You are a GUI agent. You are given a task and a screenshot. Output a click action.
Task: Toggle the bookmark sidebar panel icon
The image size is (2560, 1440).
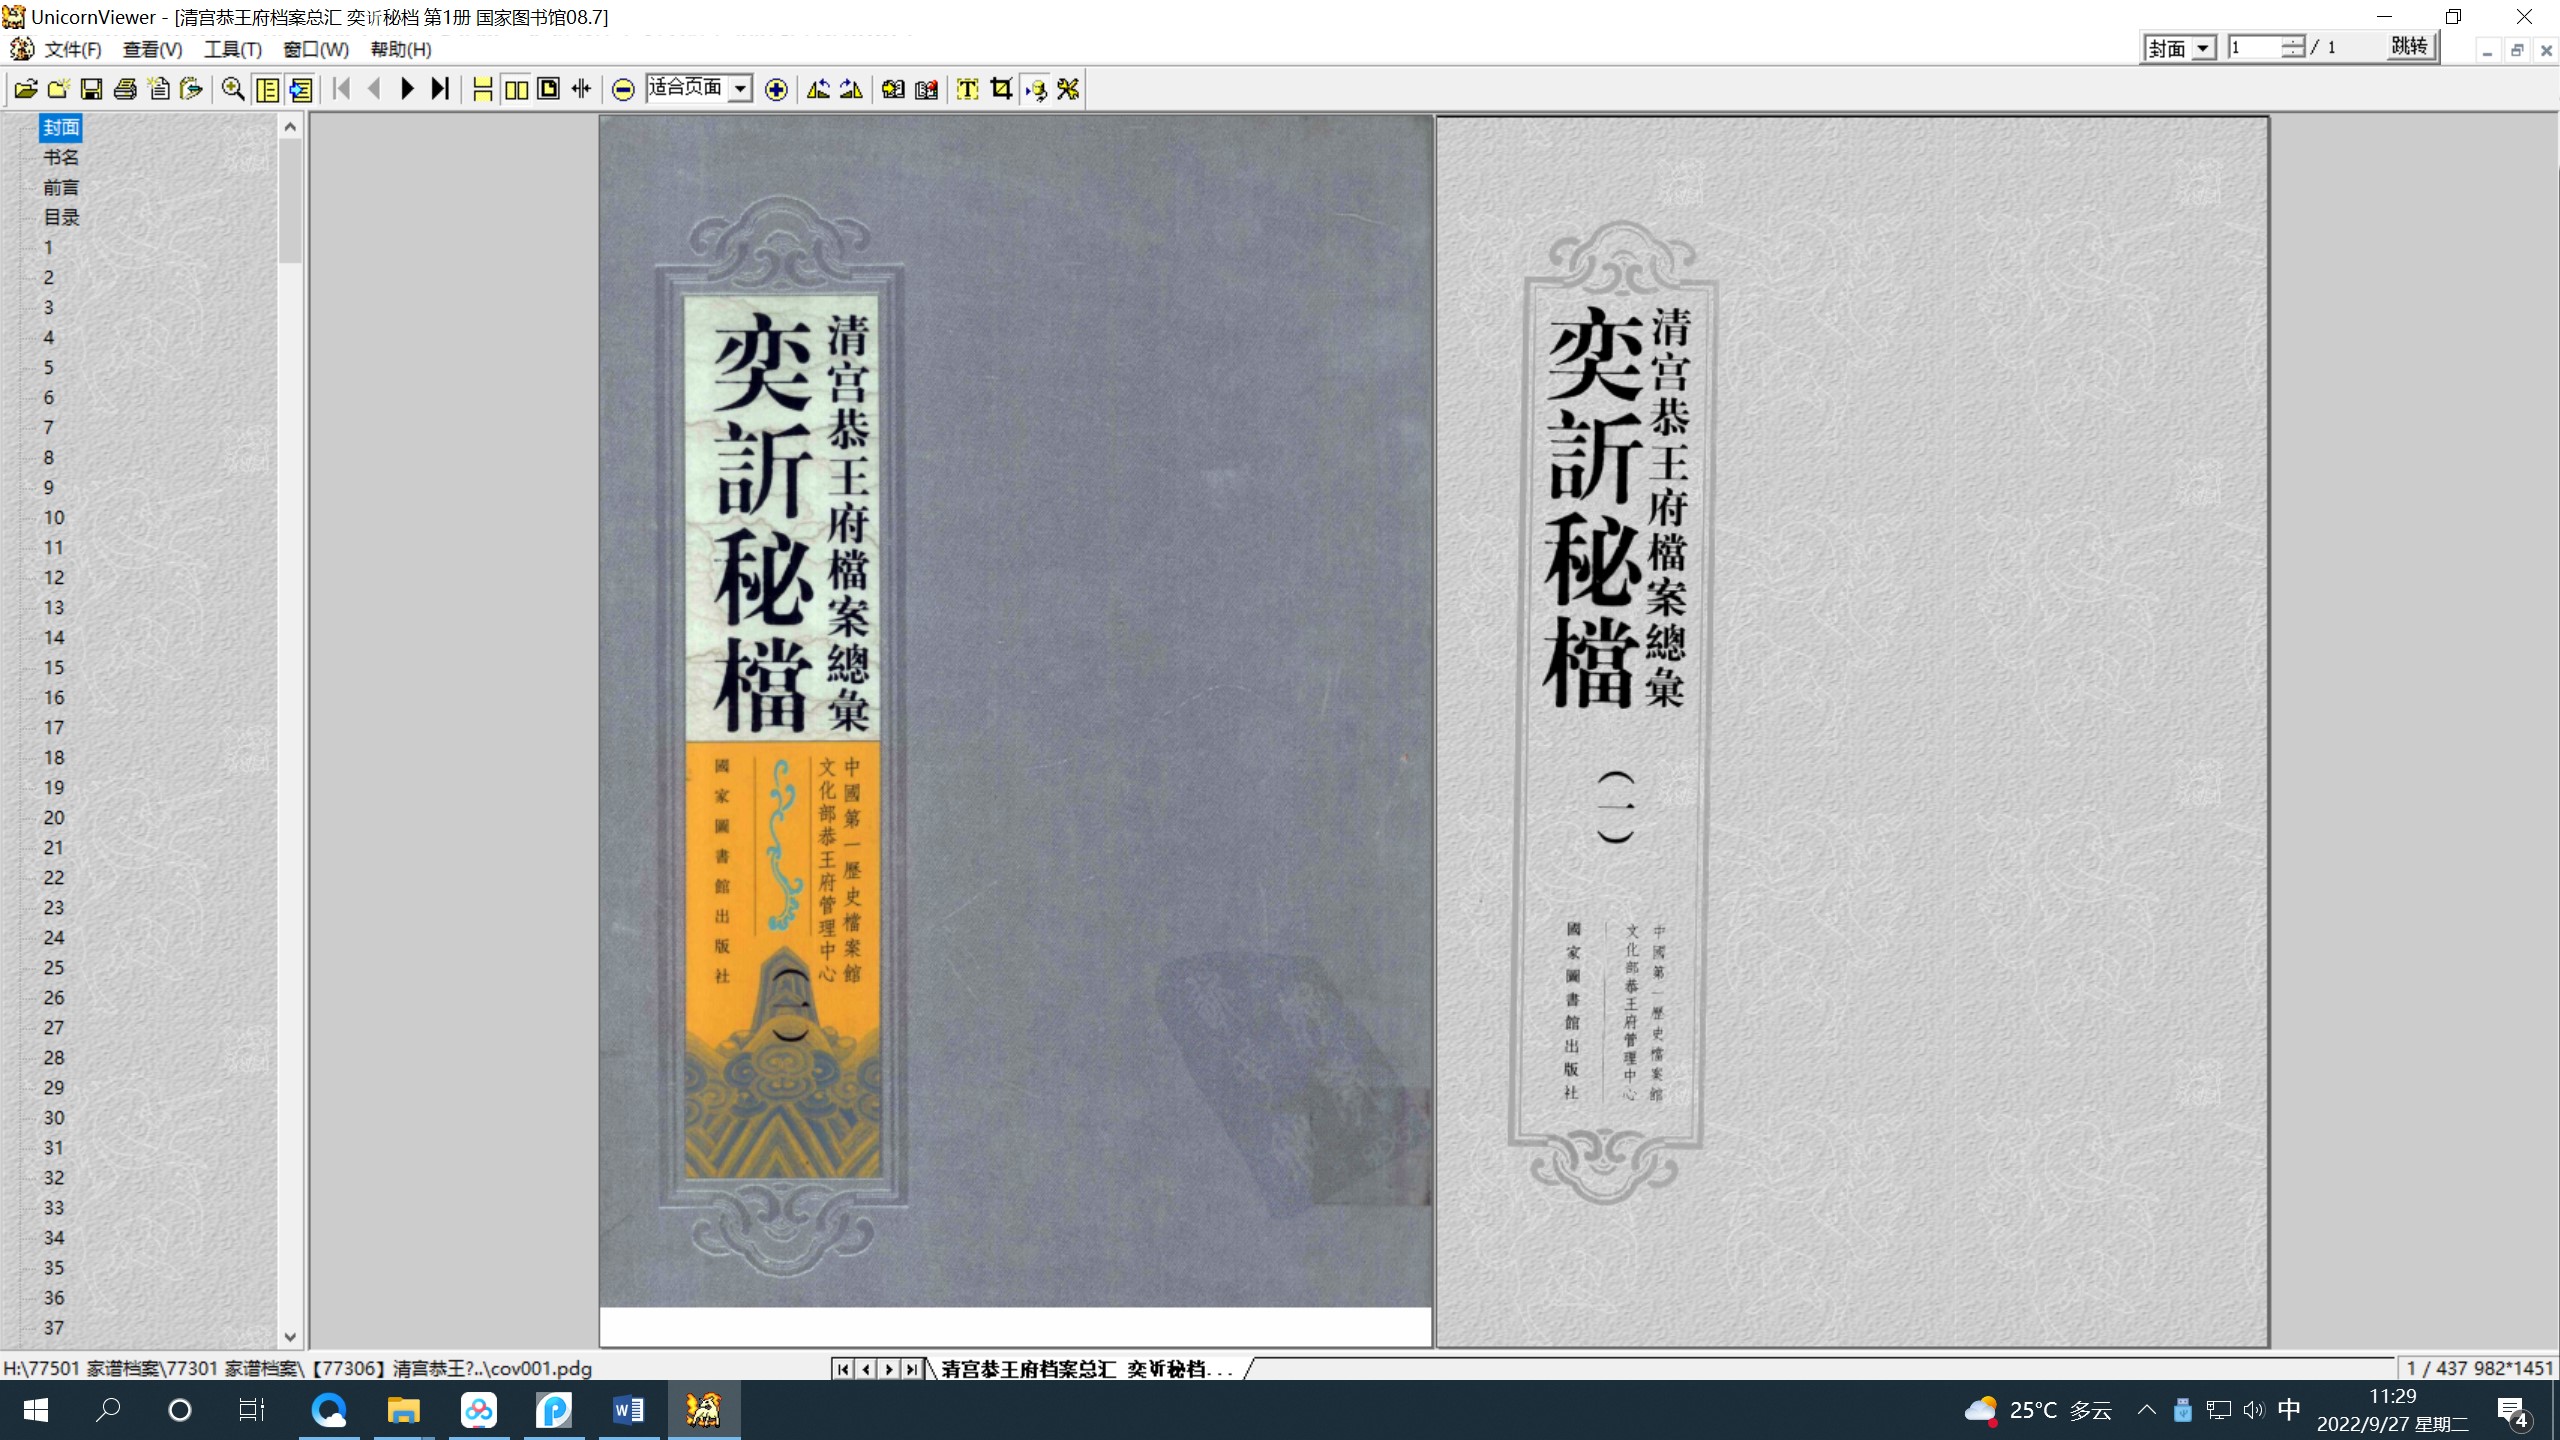[x=267, y=89]
